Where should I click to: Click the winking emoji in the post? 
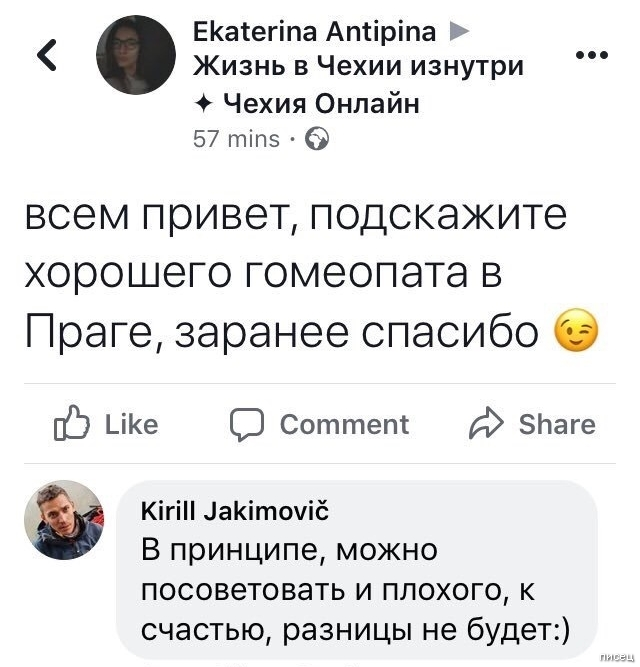coord(576,335)
